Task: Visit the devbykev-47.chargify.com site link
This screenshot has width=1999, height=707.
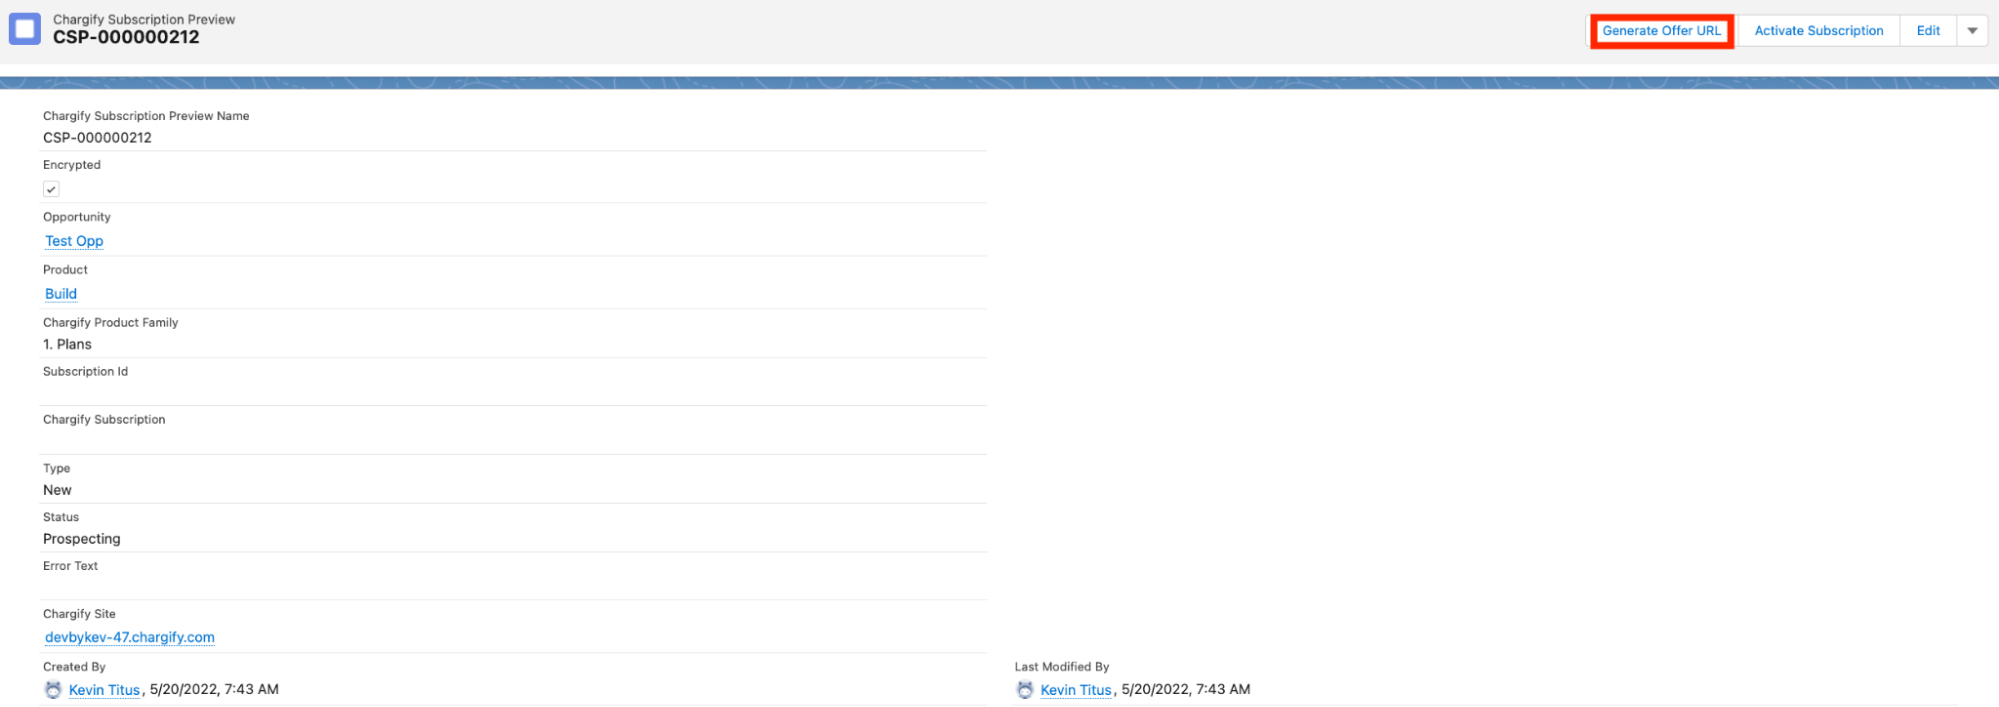Action: pos(130,637)
